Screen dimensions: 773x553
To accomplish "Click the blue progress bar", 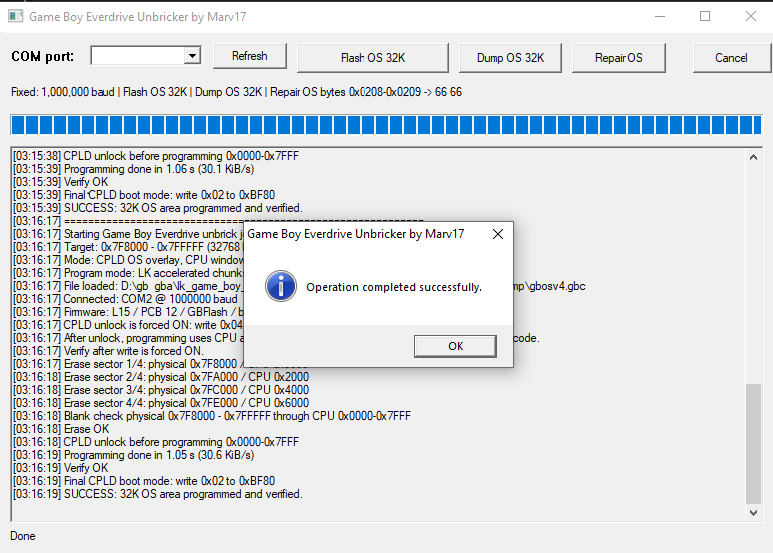I will pyautogui.click(x=386, y=125).
